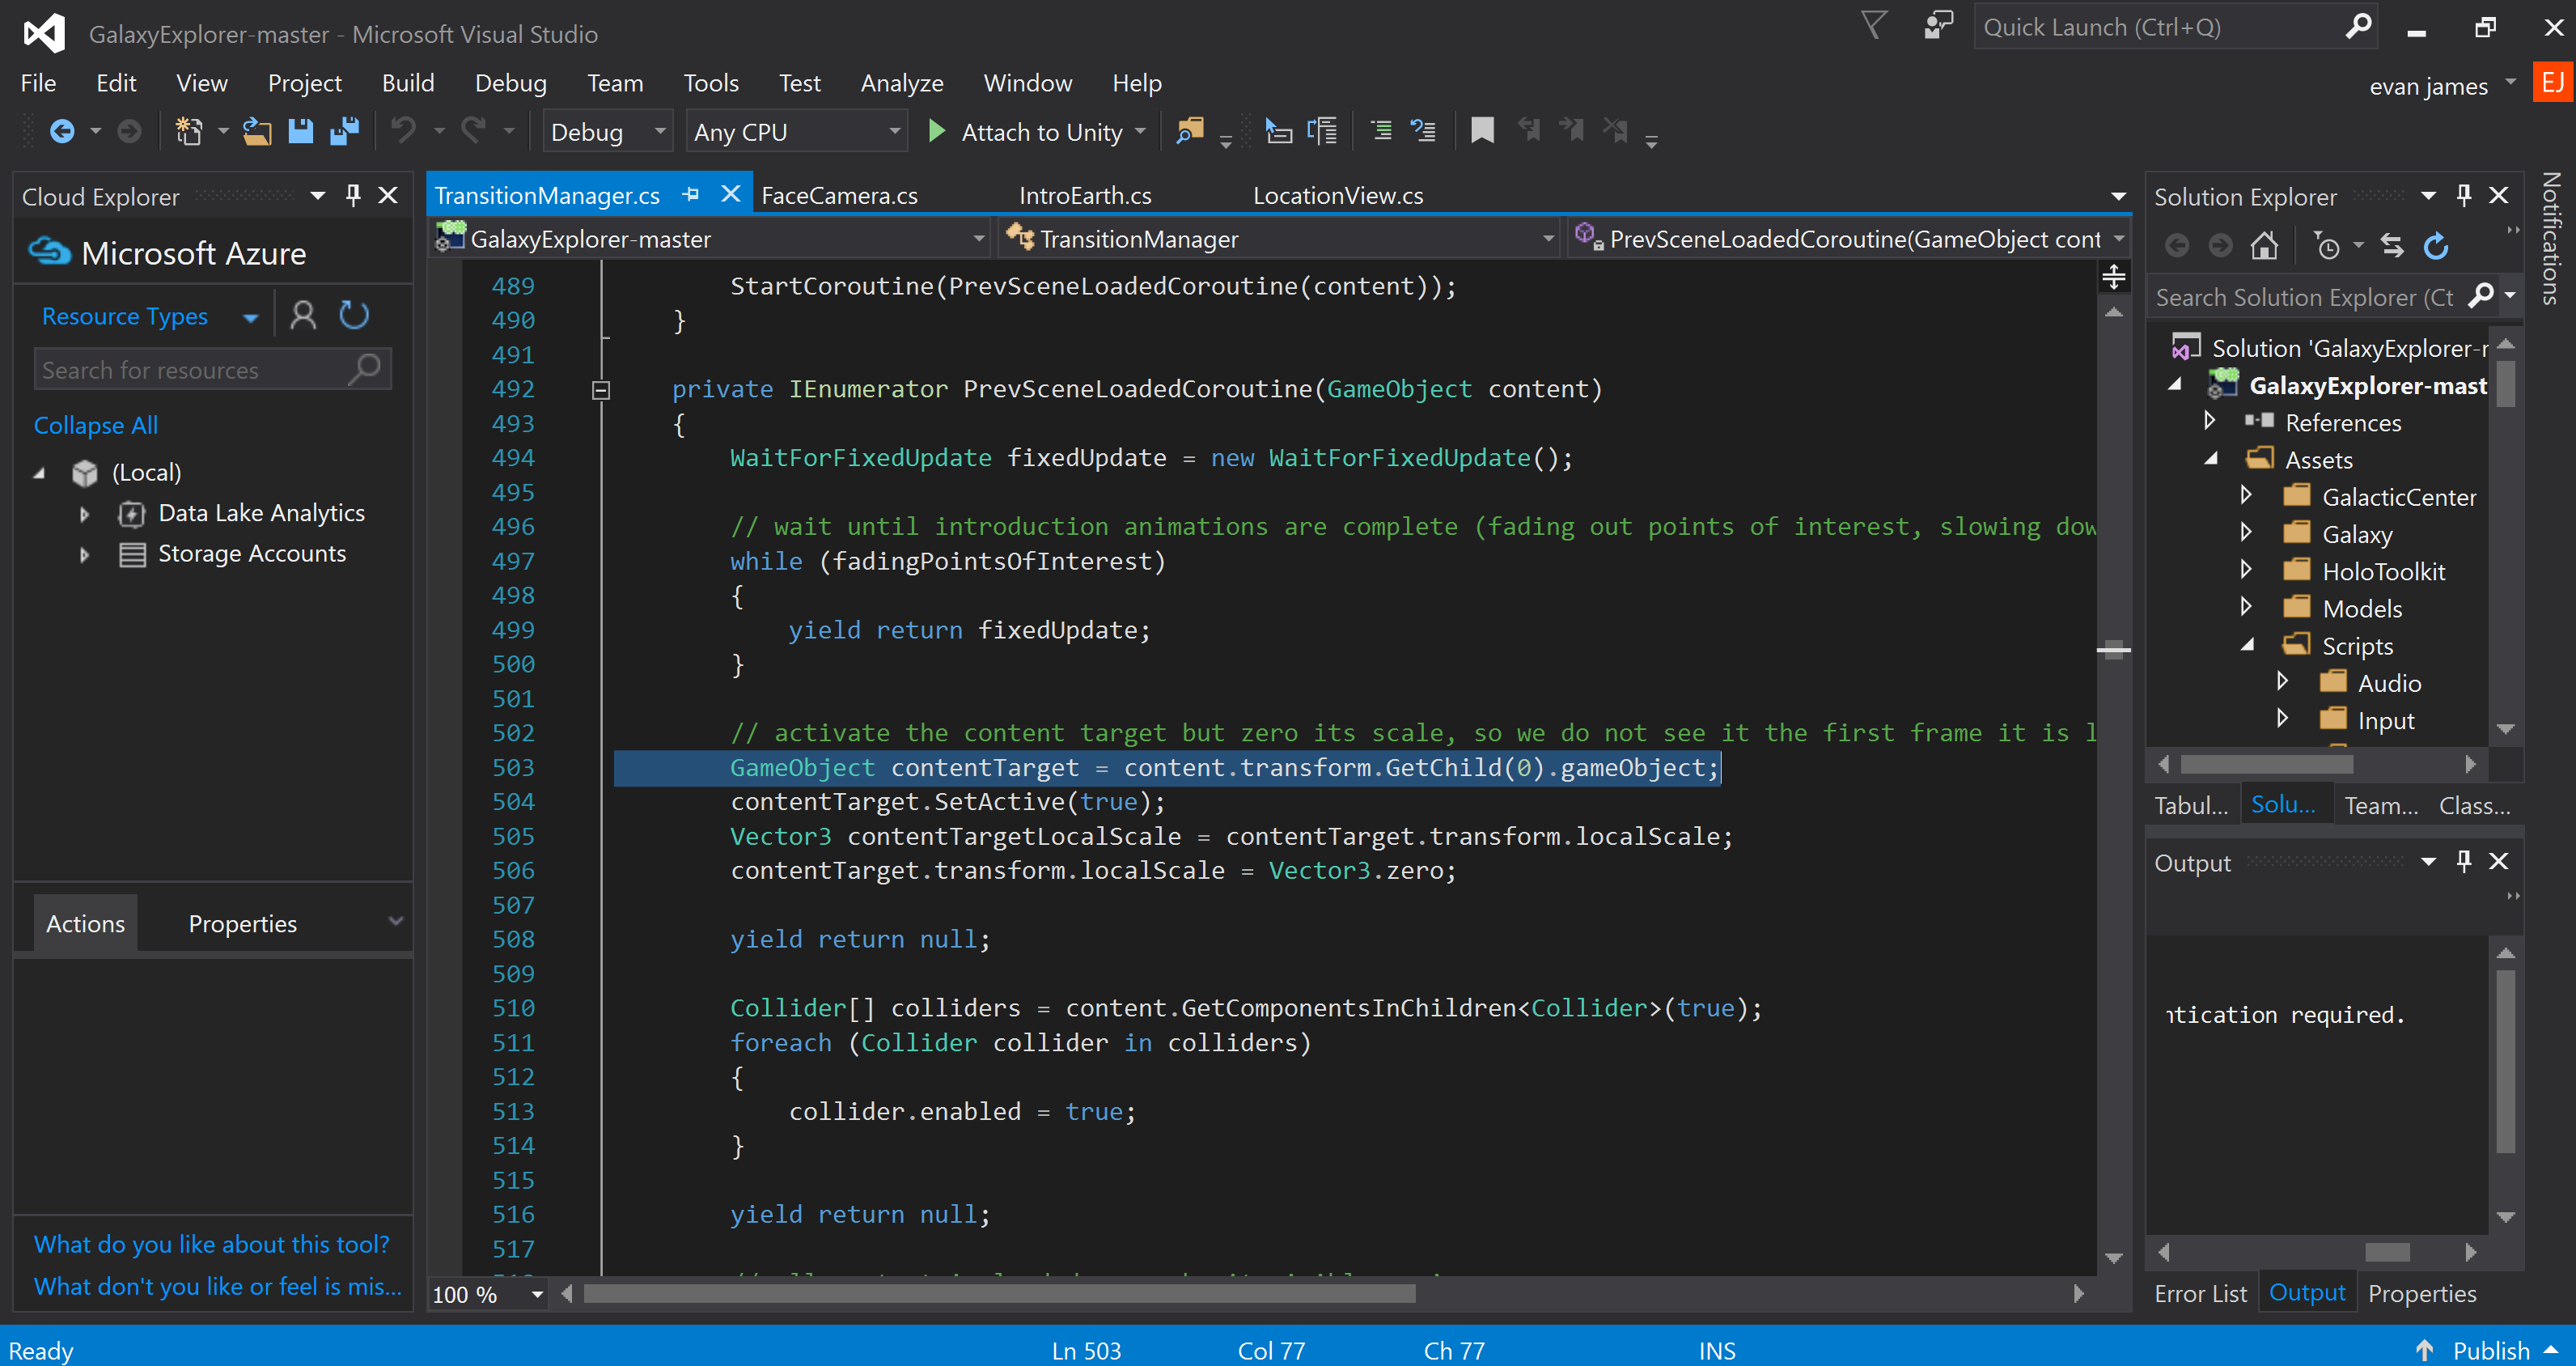Viewport: 2576px width, 1366px height.
Task: Open the Debug configuration dropdown
Action: (606, 132)
